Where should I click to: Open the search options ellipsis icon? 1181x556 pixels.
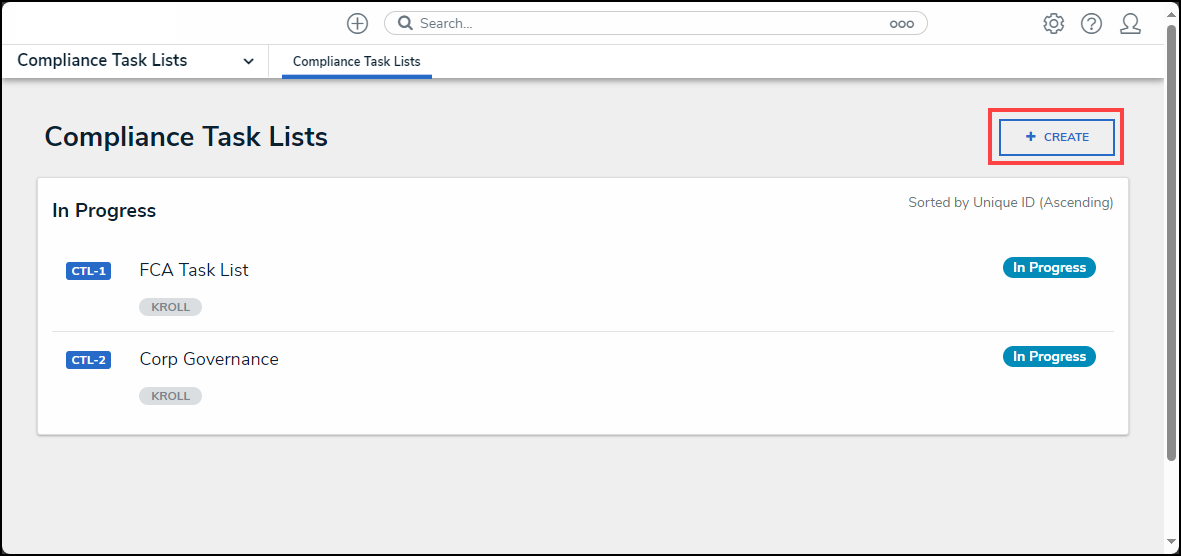(901, 24)
